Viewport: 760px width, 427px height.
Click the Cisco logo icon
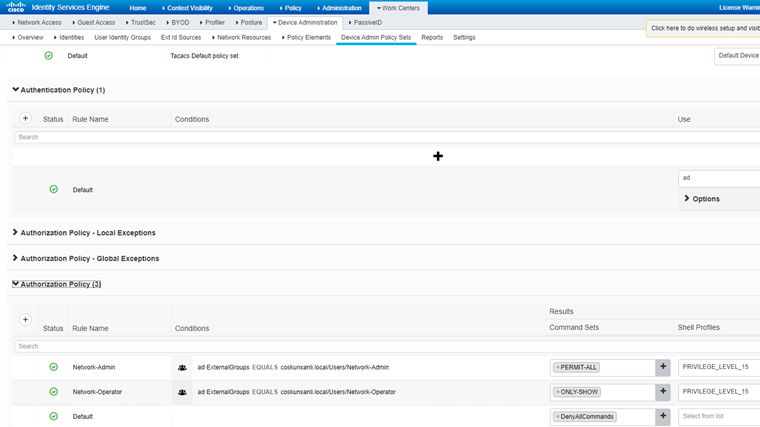tap(16, 7)
